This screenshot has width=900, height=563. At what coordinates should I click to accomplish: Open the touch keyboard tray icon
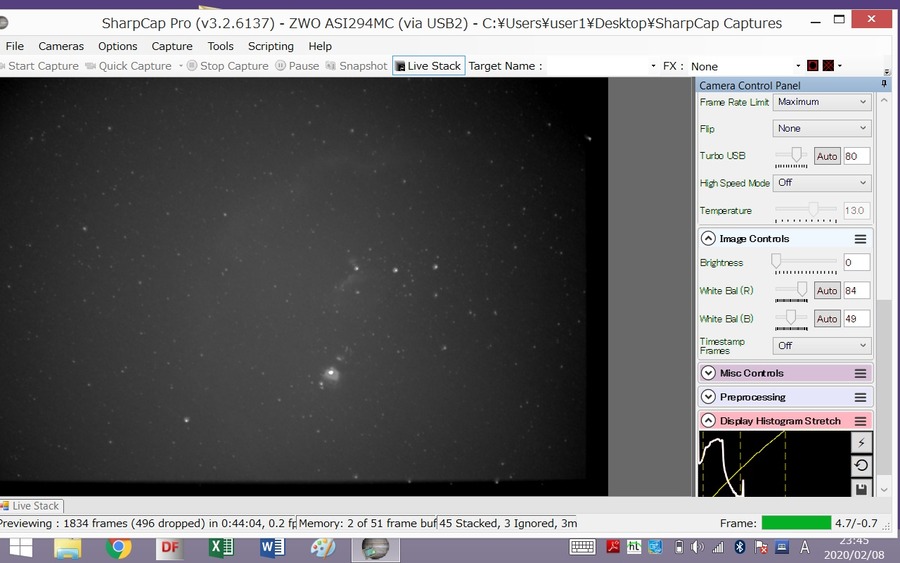click(x=582, y=547)
